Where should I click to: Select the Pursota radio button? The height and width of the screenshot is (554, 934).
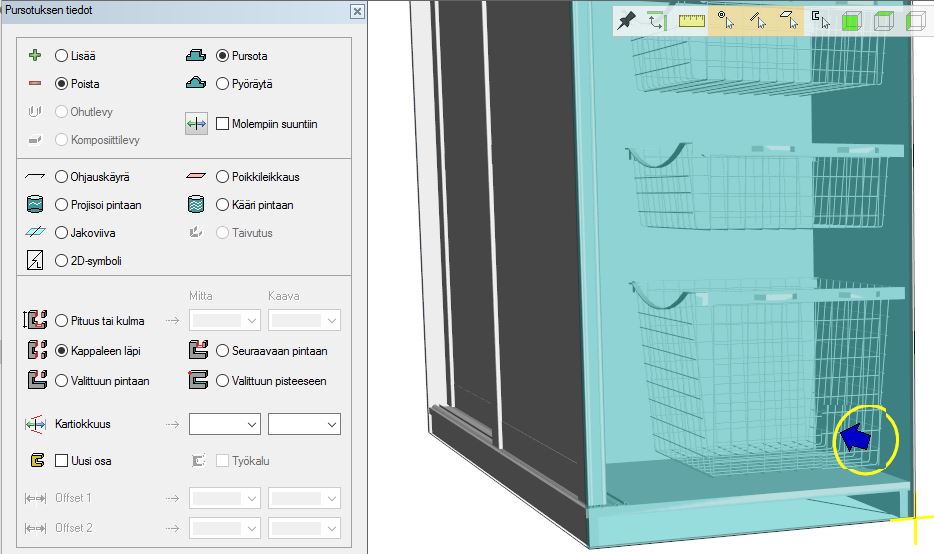click(222, 55)
